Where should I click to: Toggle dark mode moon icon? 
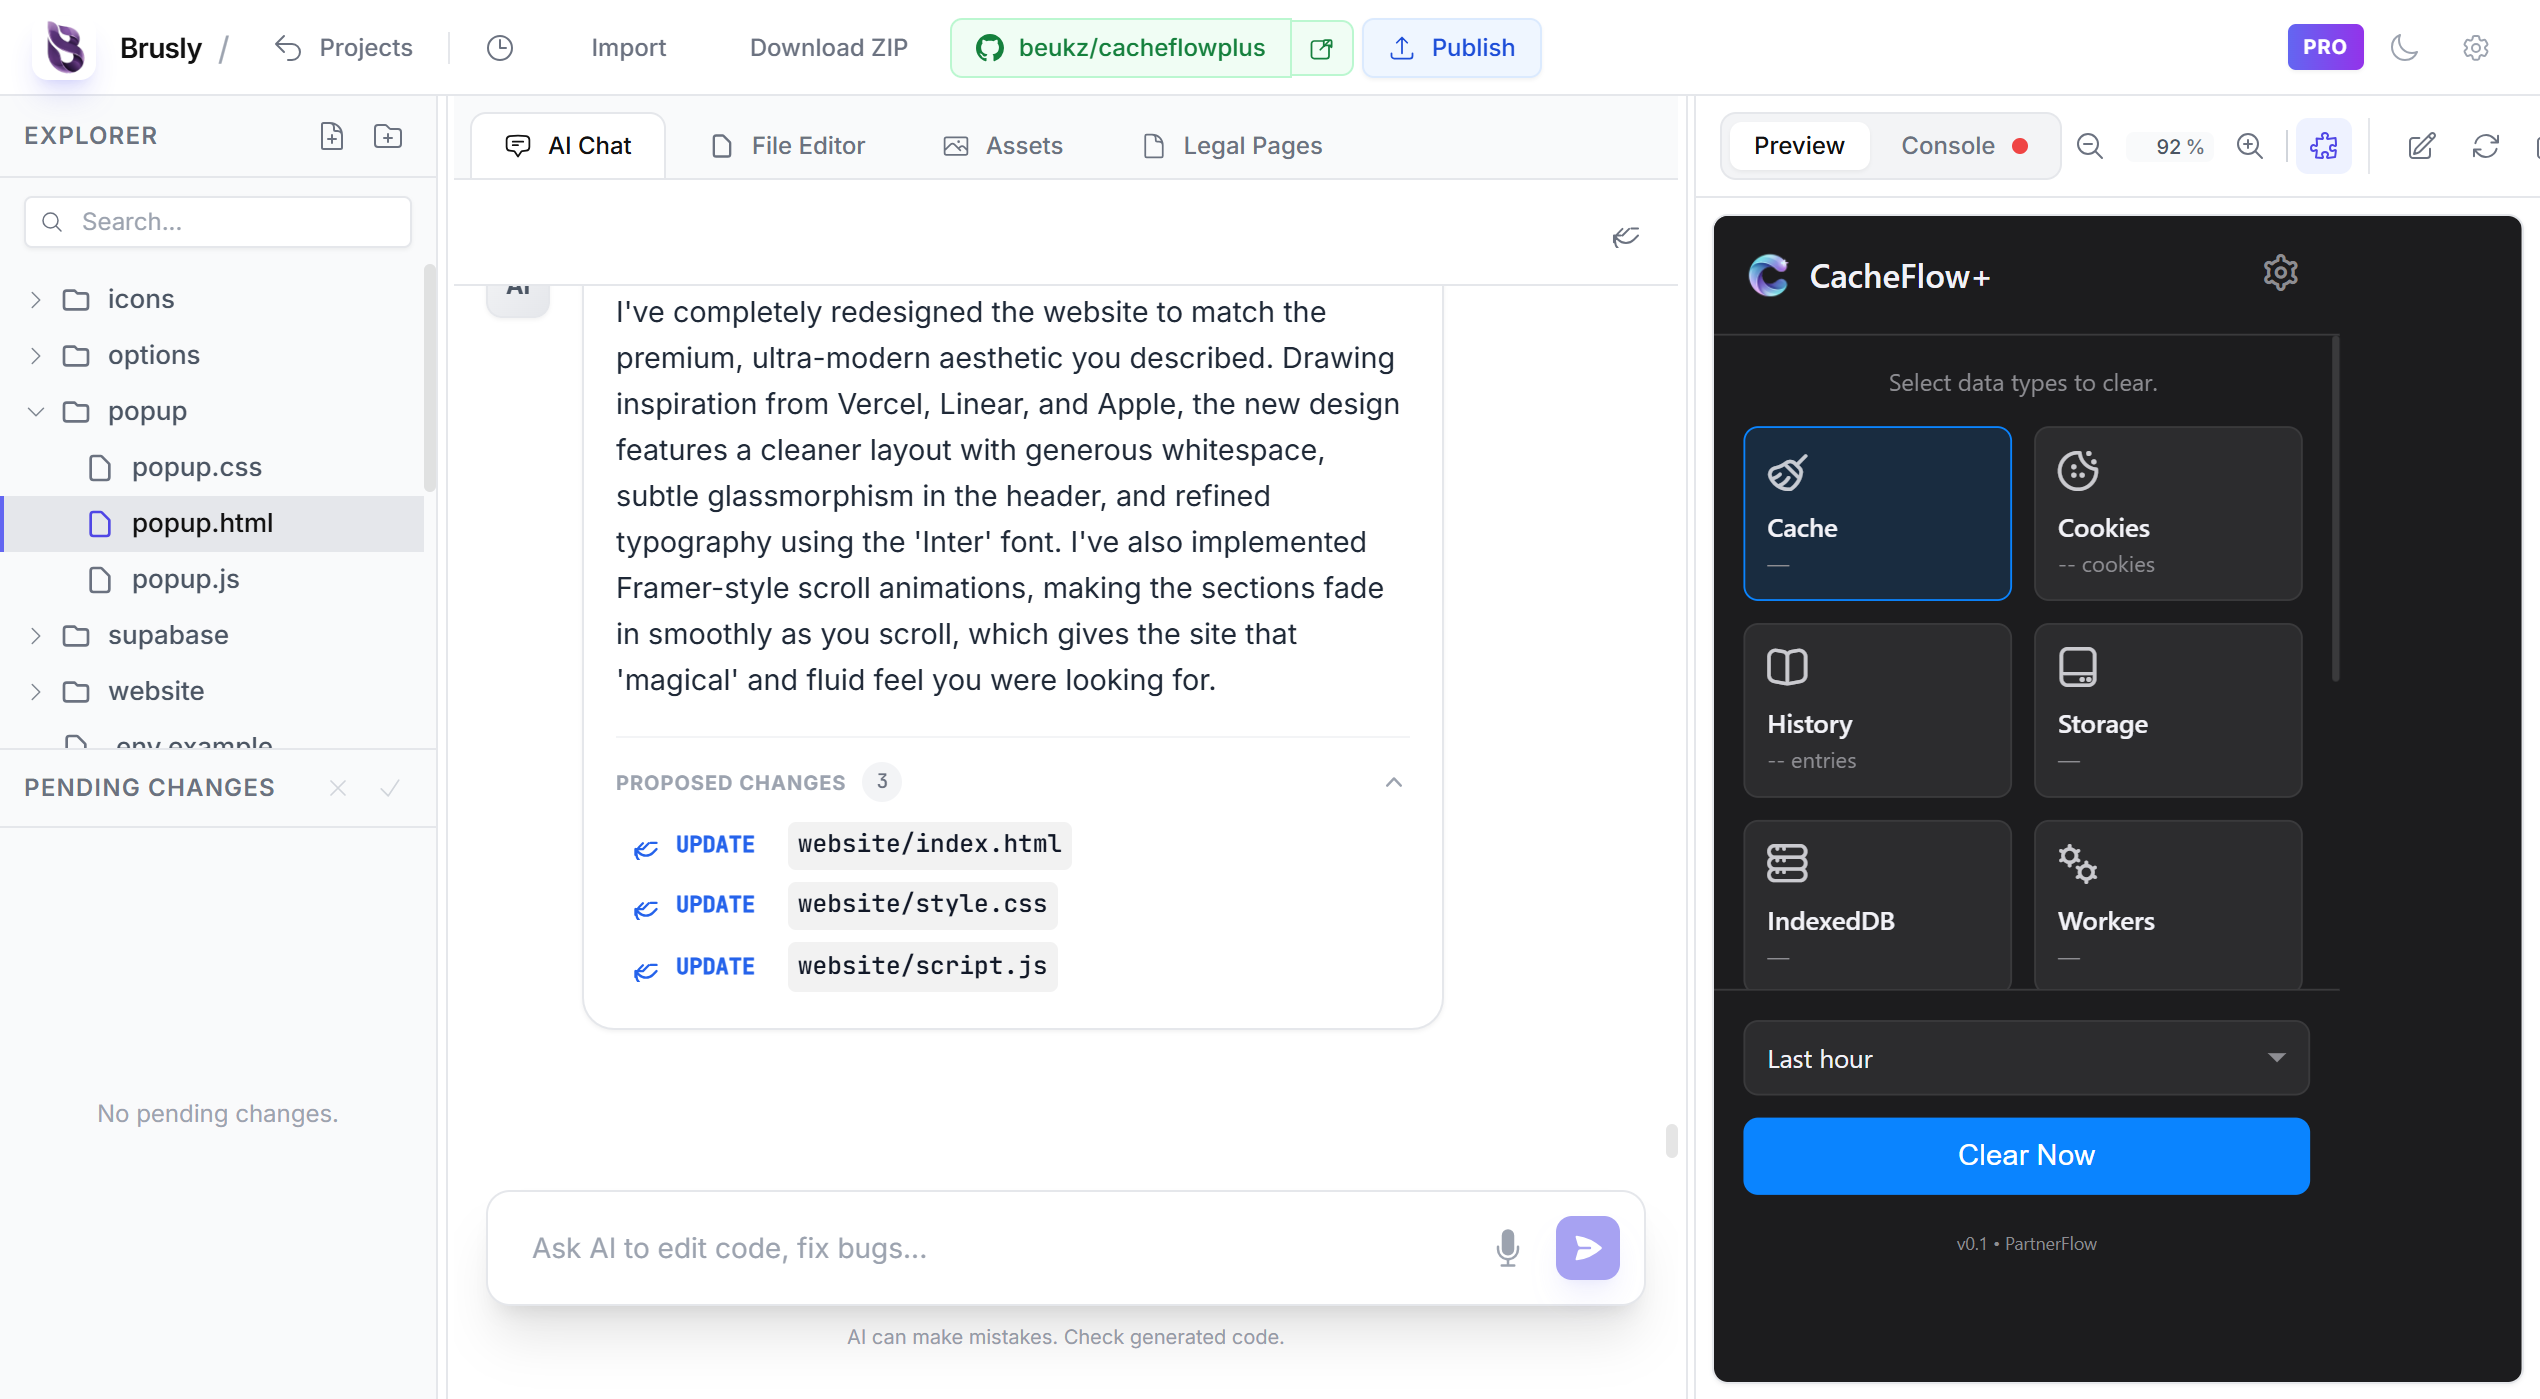[2405, 48]
